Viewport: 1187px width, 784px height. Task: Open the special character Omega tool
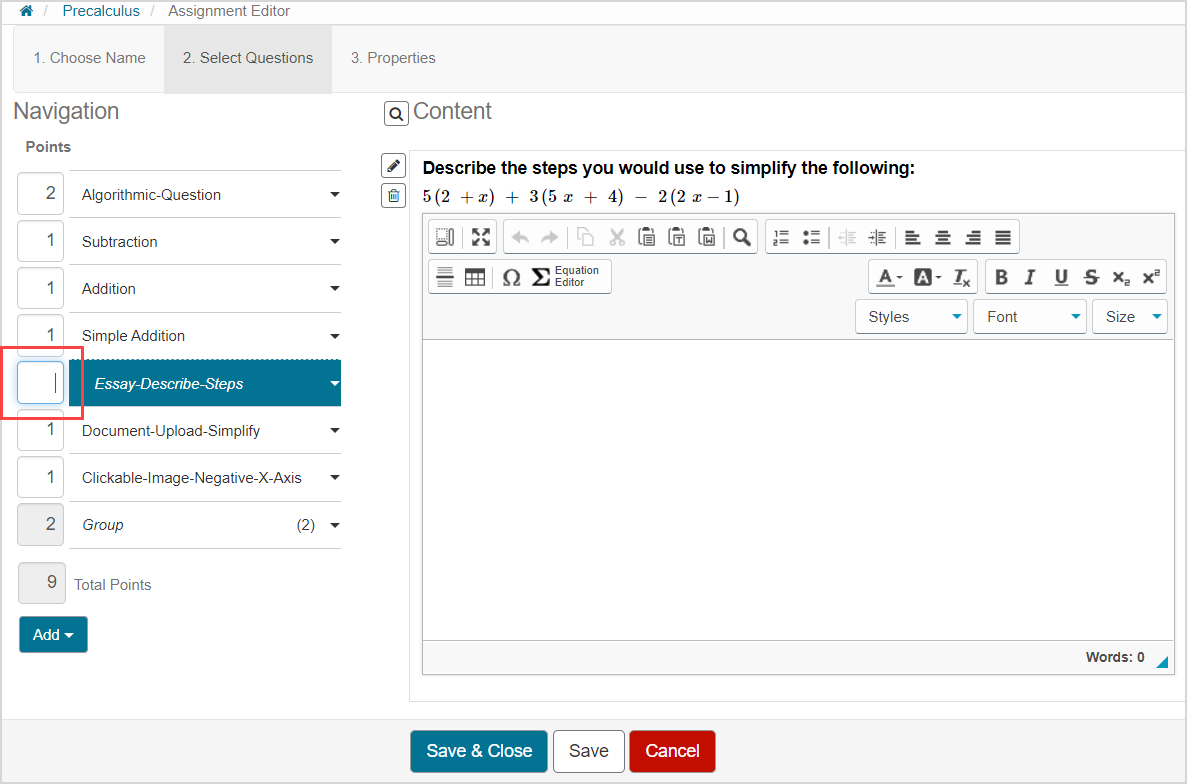coord(511,277)
